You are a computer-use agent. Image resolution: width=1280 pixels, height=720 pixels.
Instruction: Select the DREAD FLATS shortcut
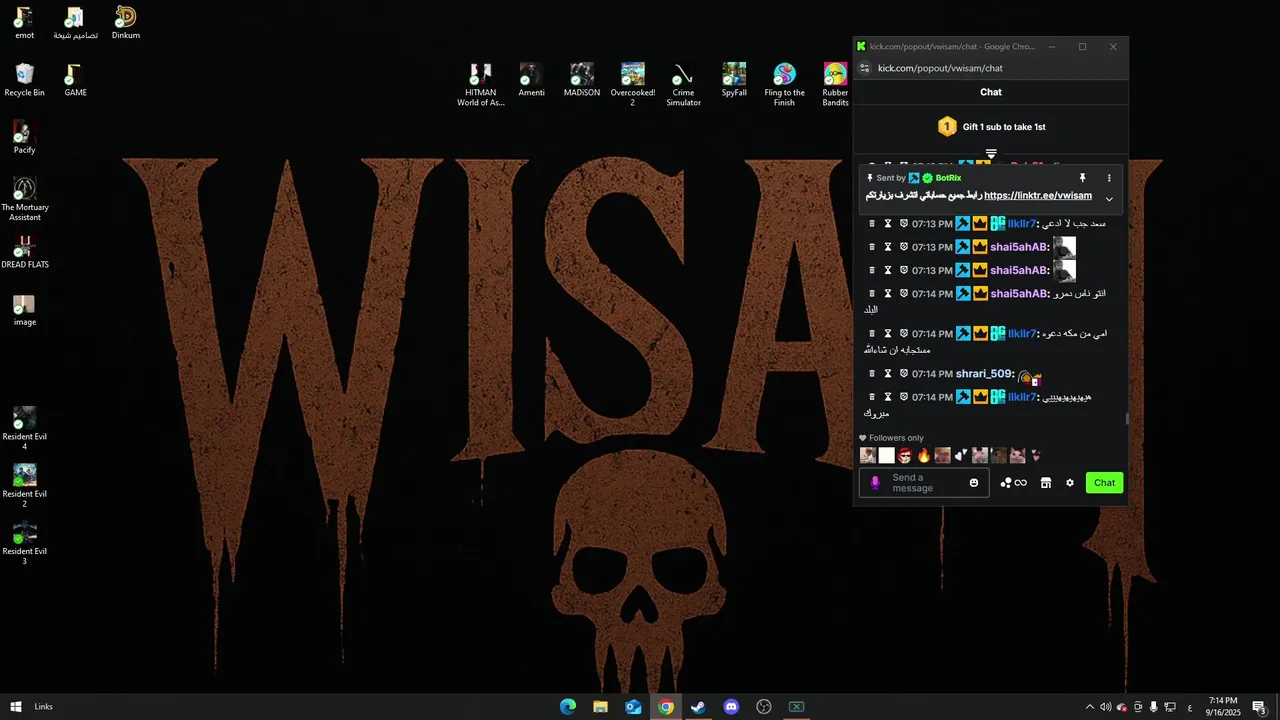click(24, 252)
